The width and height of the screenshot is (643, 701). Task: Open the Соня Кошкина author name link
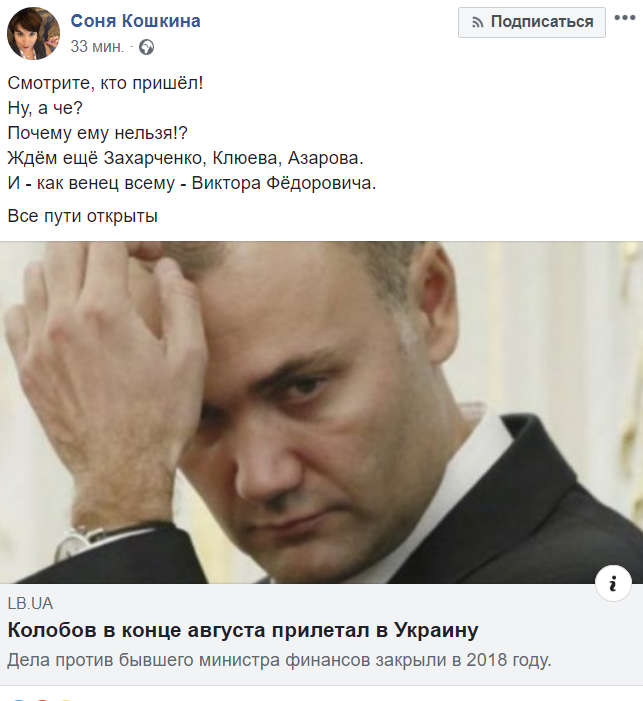(135, 21)
